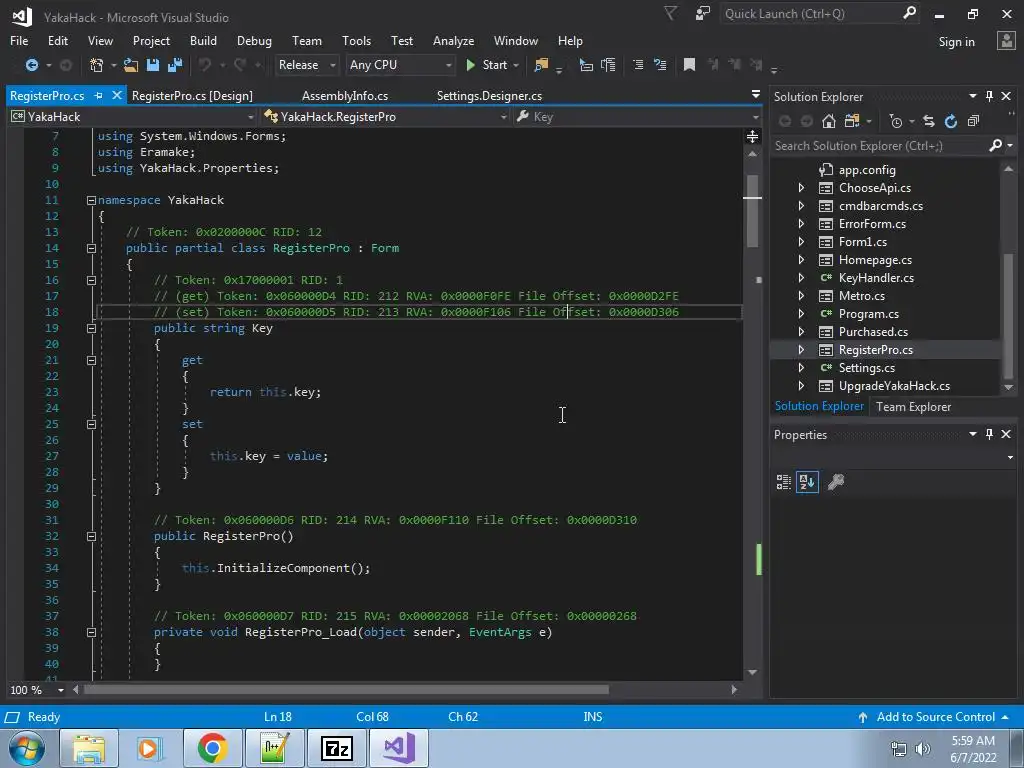Click the Solution Explorer Home icon
The height and width of the screenshot is (768, 1024).
[x=829, y=121]
